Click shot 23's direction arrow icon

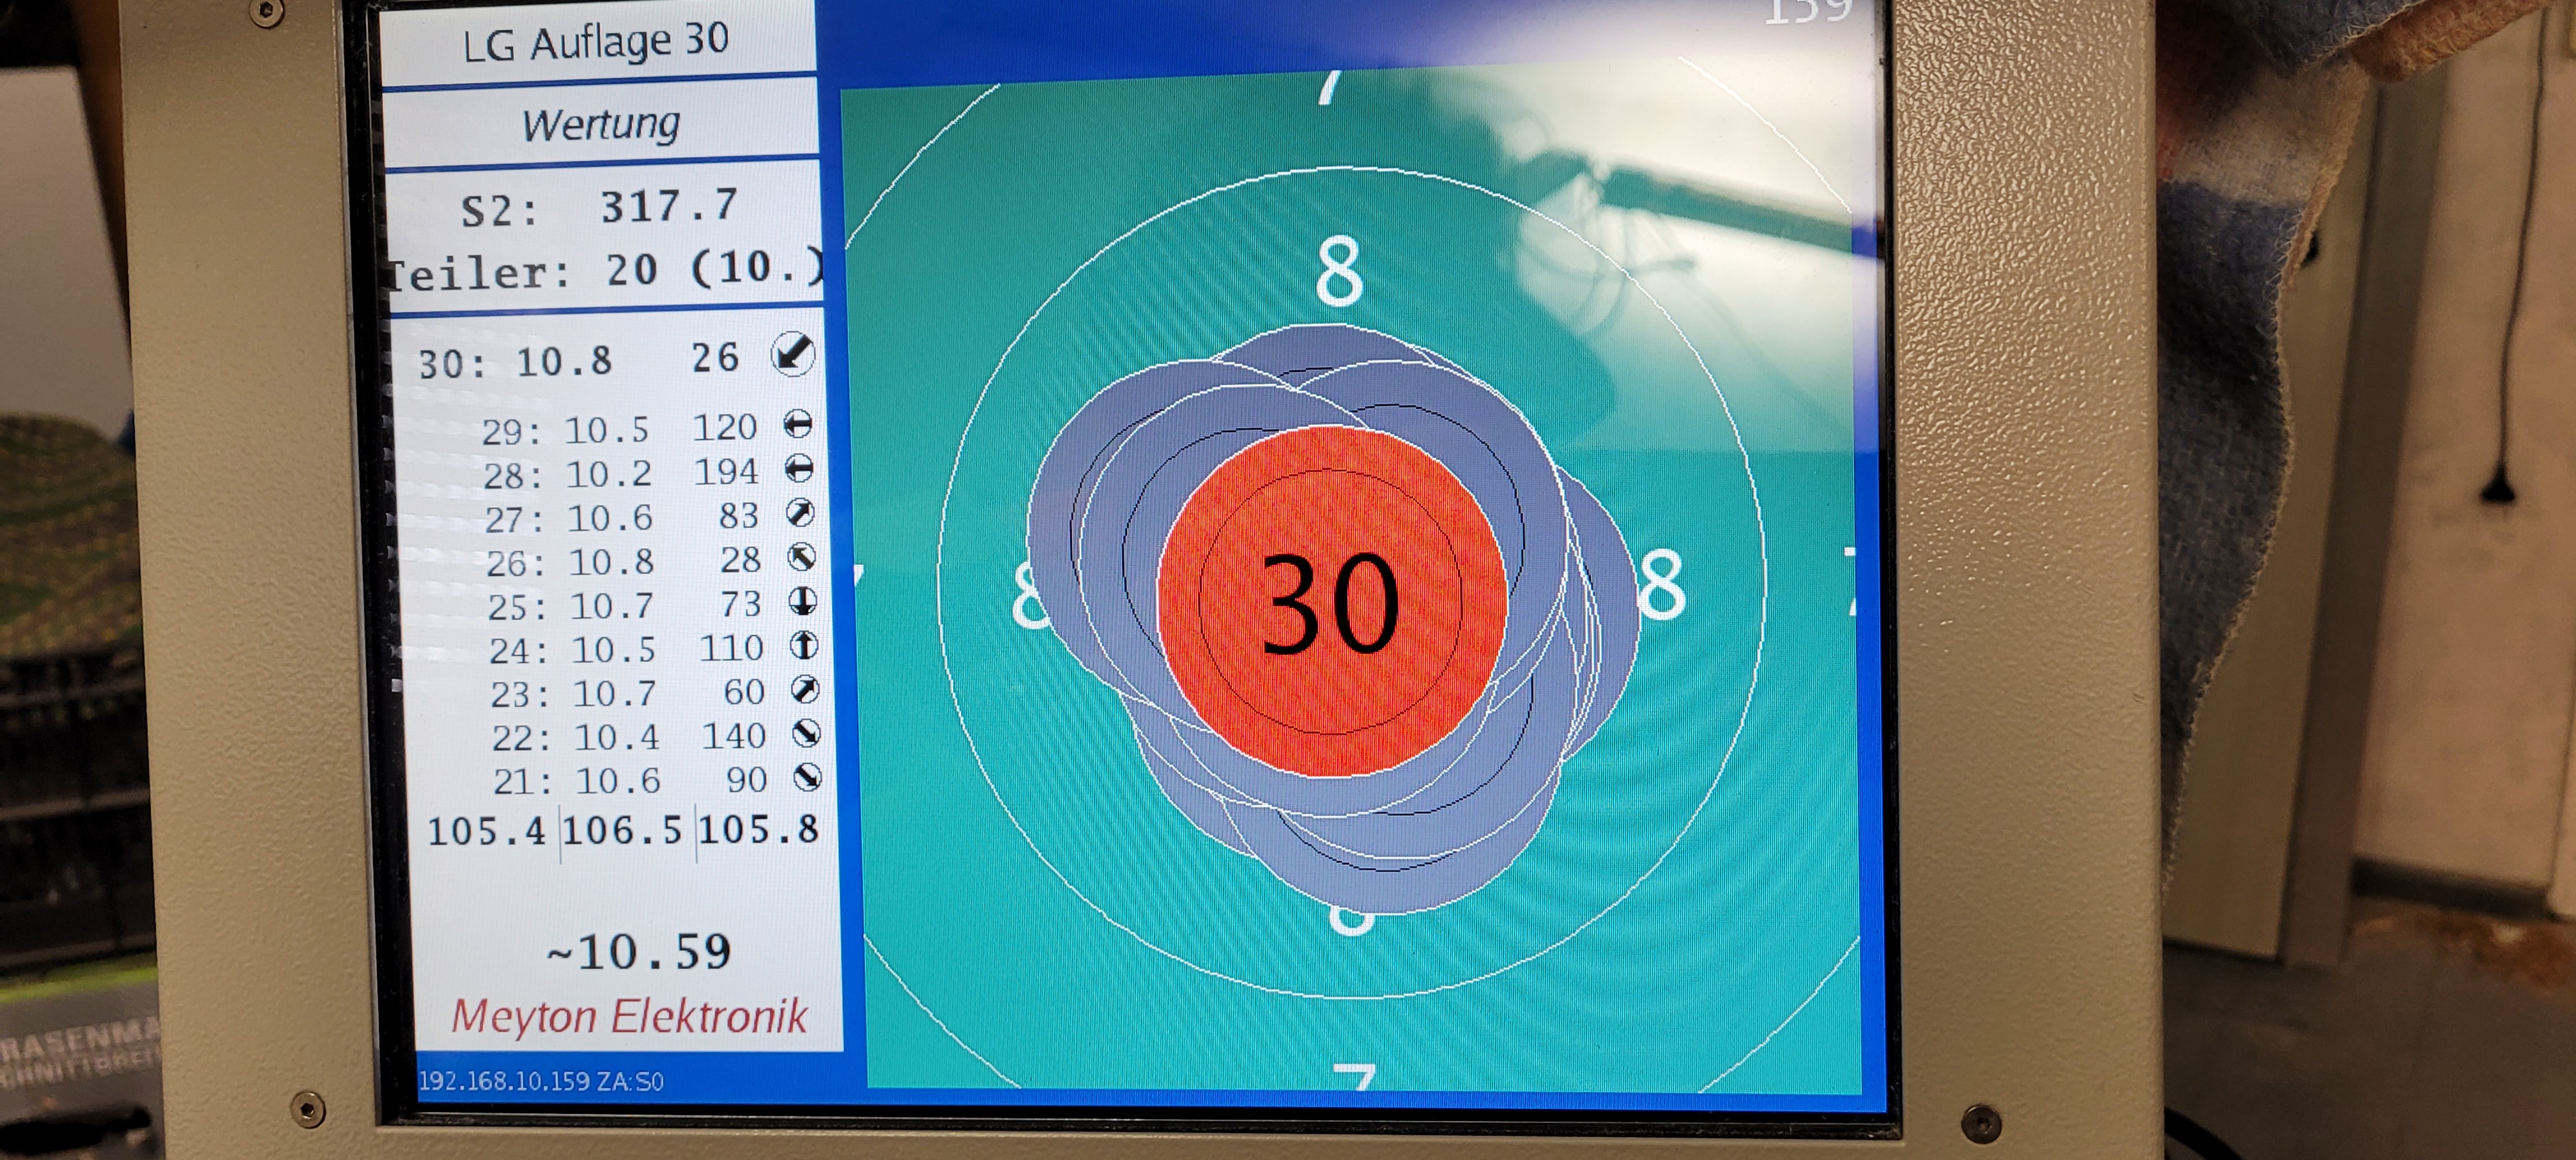click(805, 689)
